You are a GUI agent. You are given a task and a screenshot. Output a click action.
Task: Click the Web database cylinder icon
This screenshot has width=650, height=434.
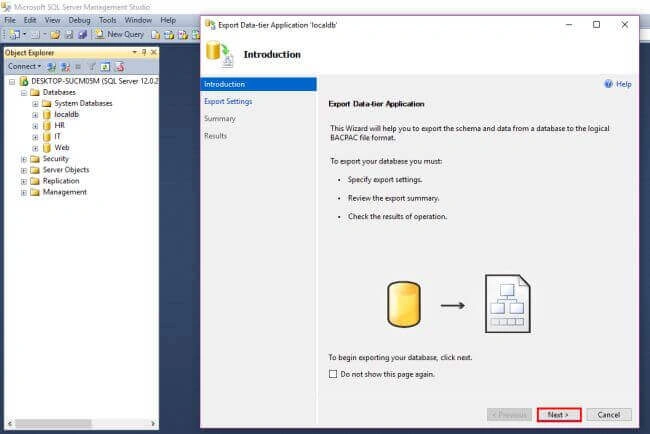pyautogui.click(x=47, y=148)
